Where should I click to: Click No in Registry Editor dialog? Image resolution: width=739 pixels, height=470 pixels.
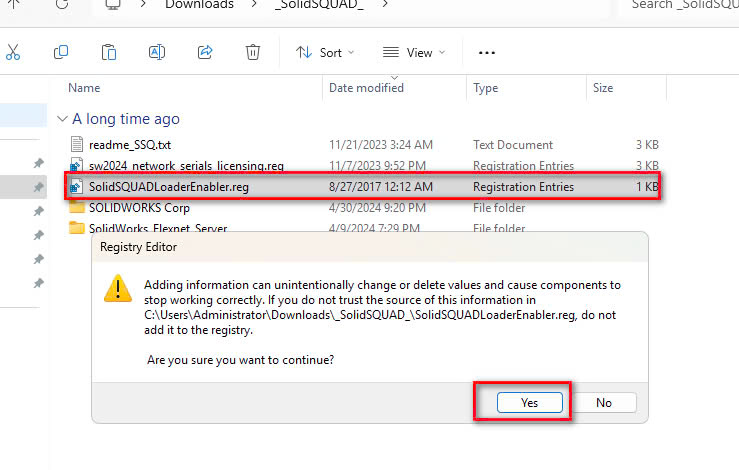(x=604, y=403)
